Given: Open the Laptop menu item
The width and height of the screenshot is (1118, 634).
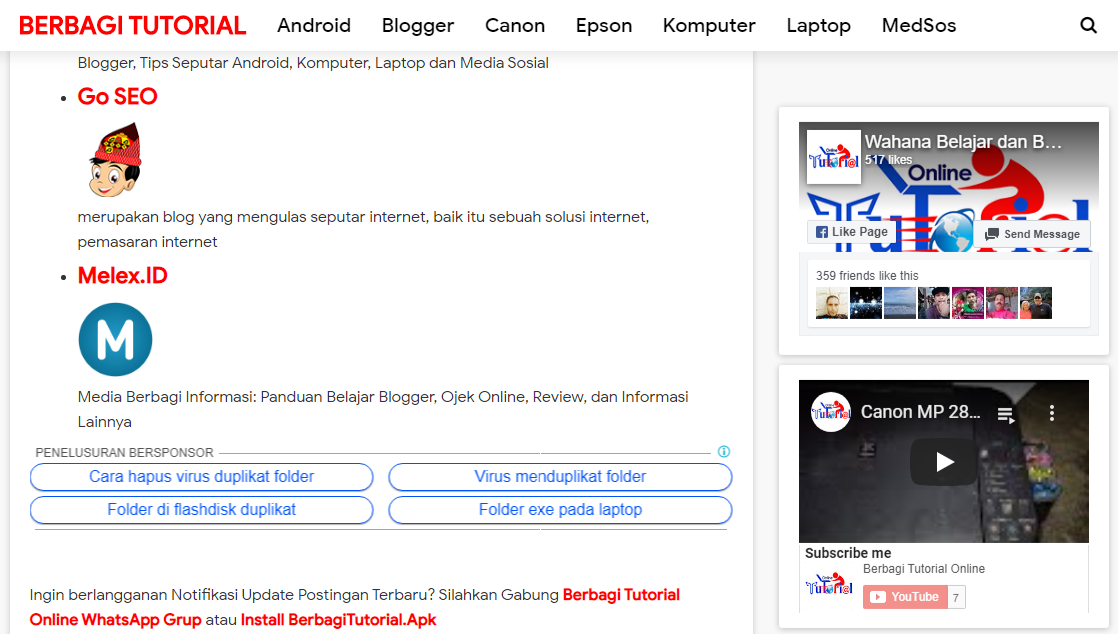Looking at the screenshot, I should point(819,26).
